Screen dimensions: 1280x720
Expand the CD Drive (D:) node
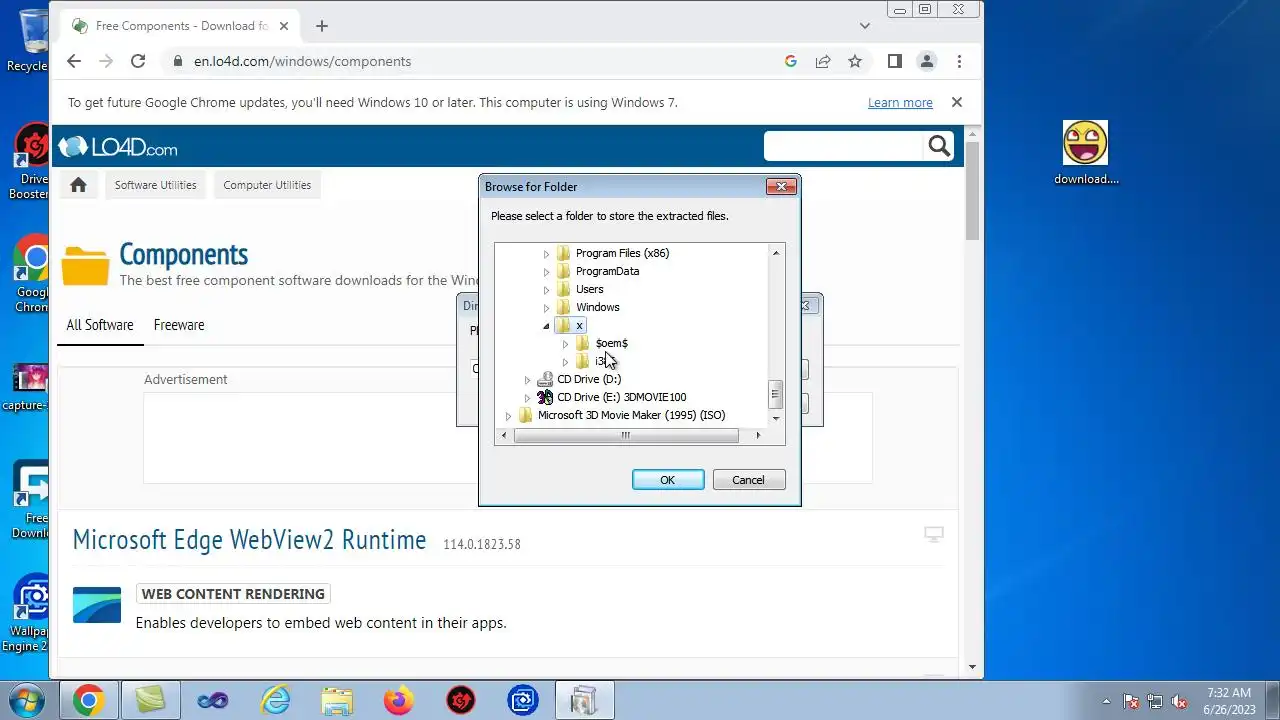527,380
